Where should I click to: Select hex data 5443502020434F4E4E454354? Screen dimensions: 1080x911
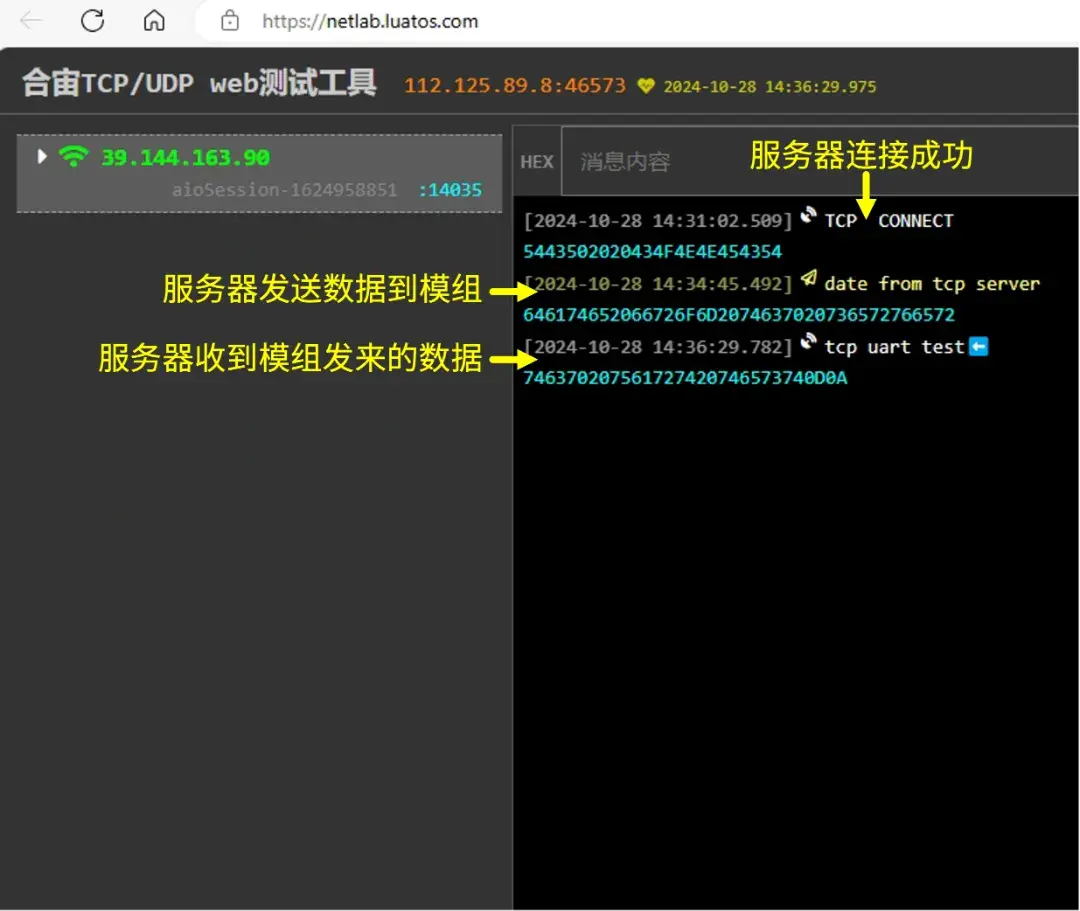[x=652, y=252]
